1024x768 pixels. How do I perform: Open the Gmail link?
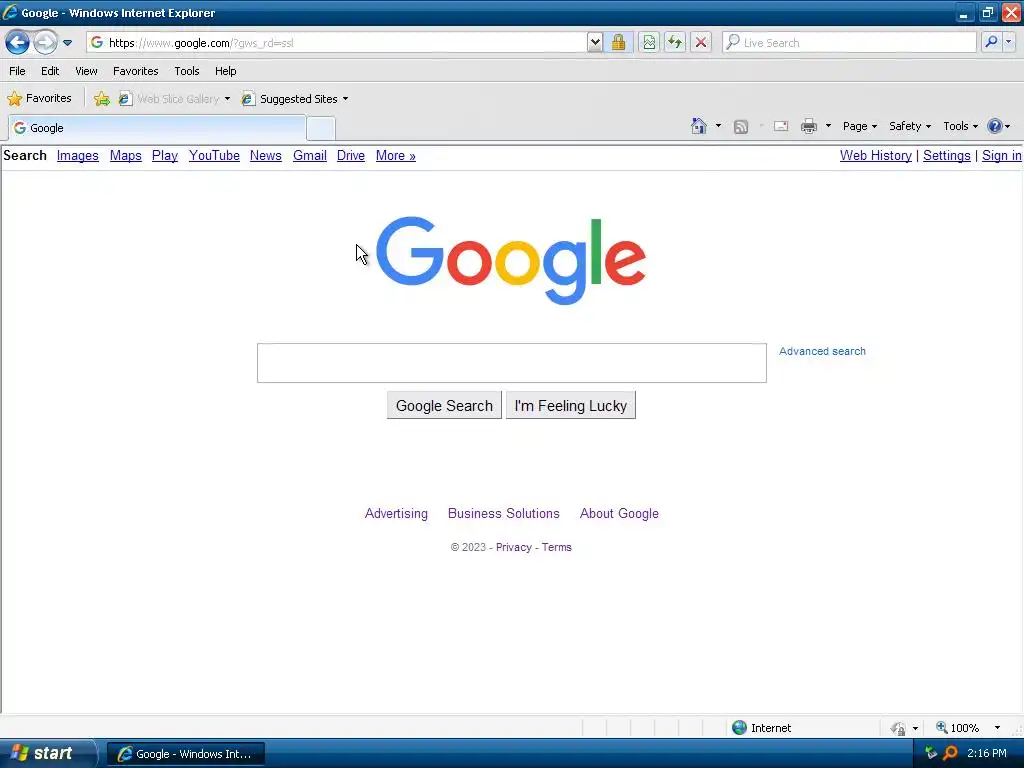click(310, 155)
